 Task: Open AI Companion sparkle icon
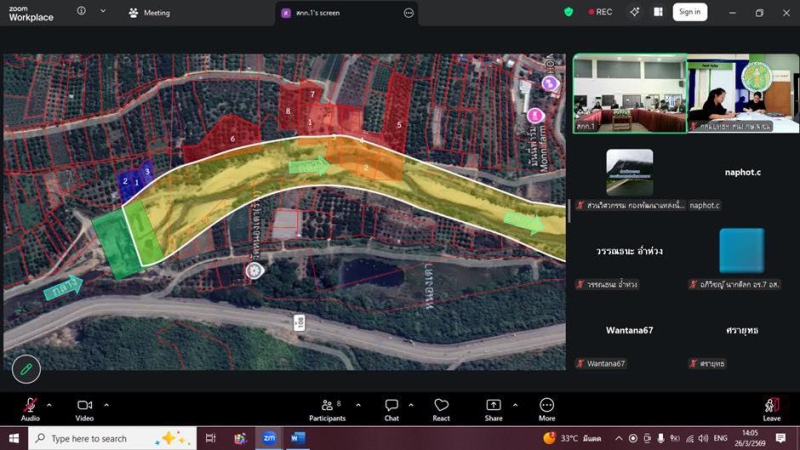pyautogui.click(x=634, y=12)
